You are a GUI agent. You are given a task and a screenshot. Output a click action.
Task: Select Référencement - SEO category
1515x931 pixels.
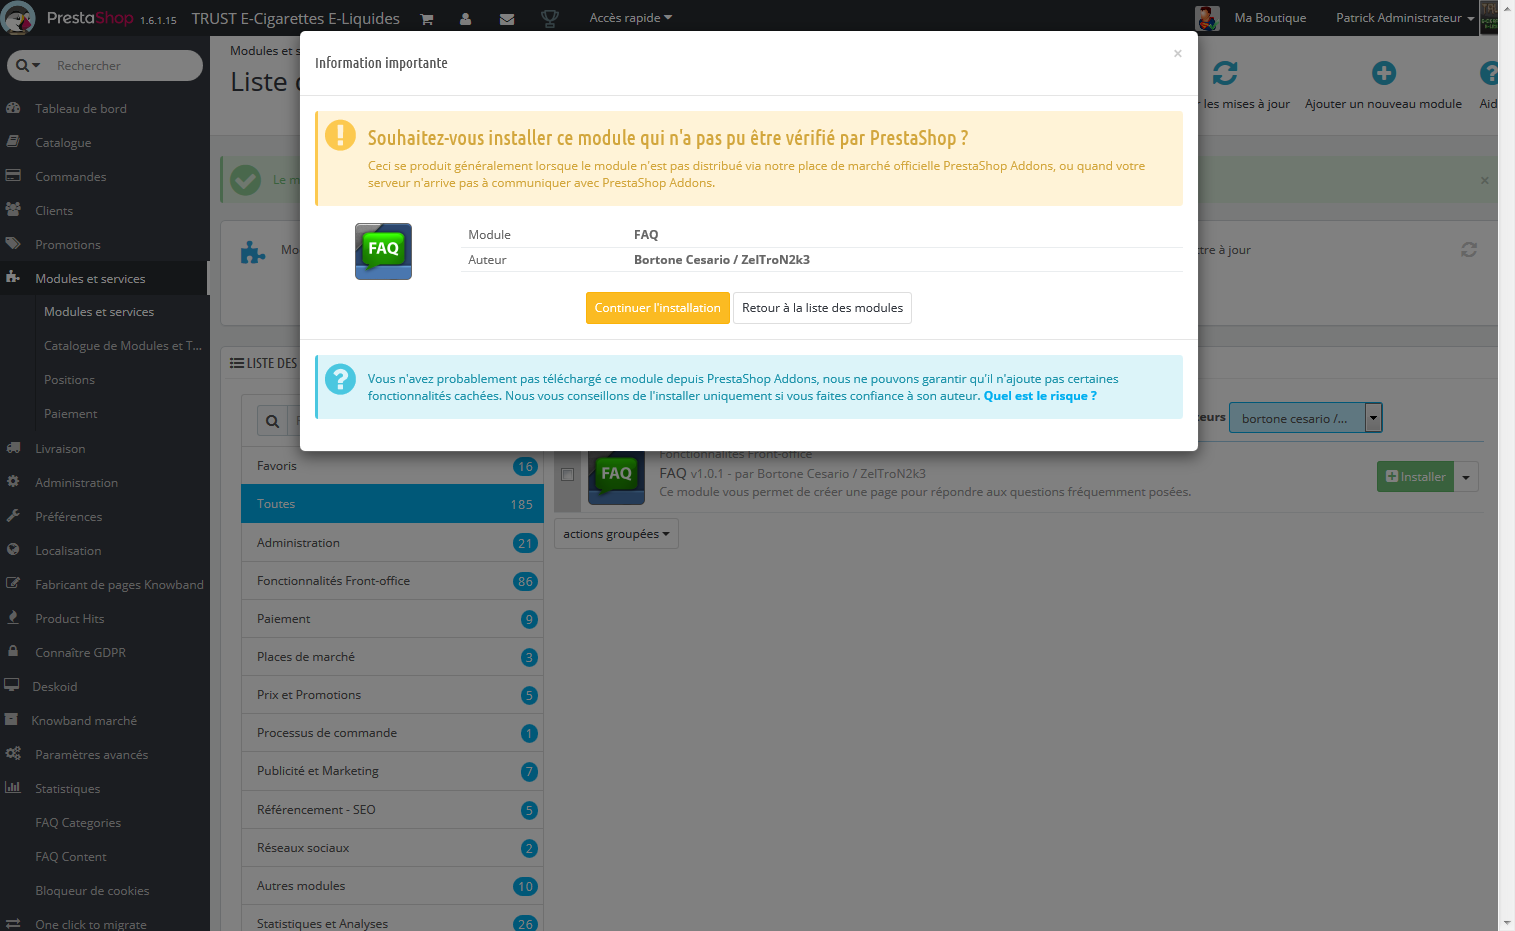coord(392,810)
